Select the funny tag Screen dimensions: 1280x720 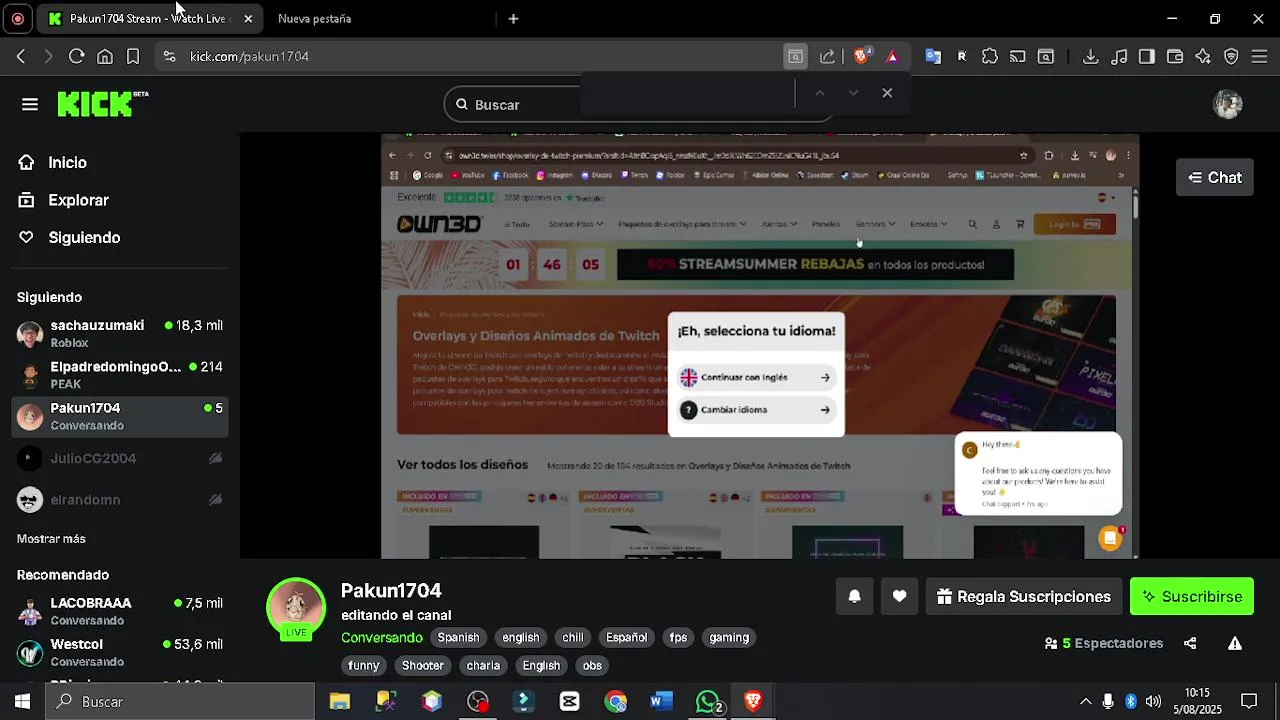[x=364, y=665]
